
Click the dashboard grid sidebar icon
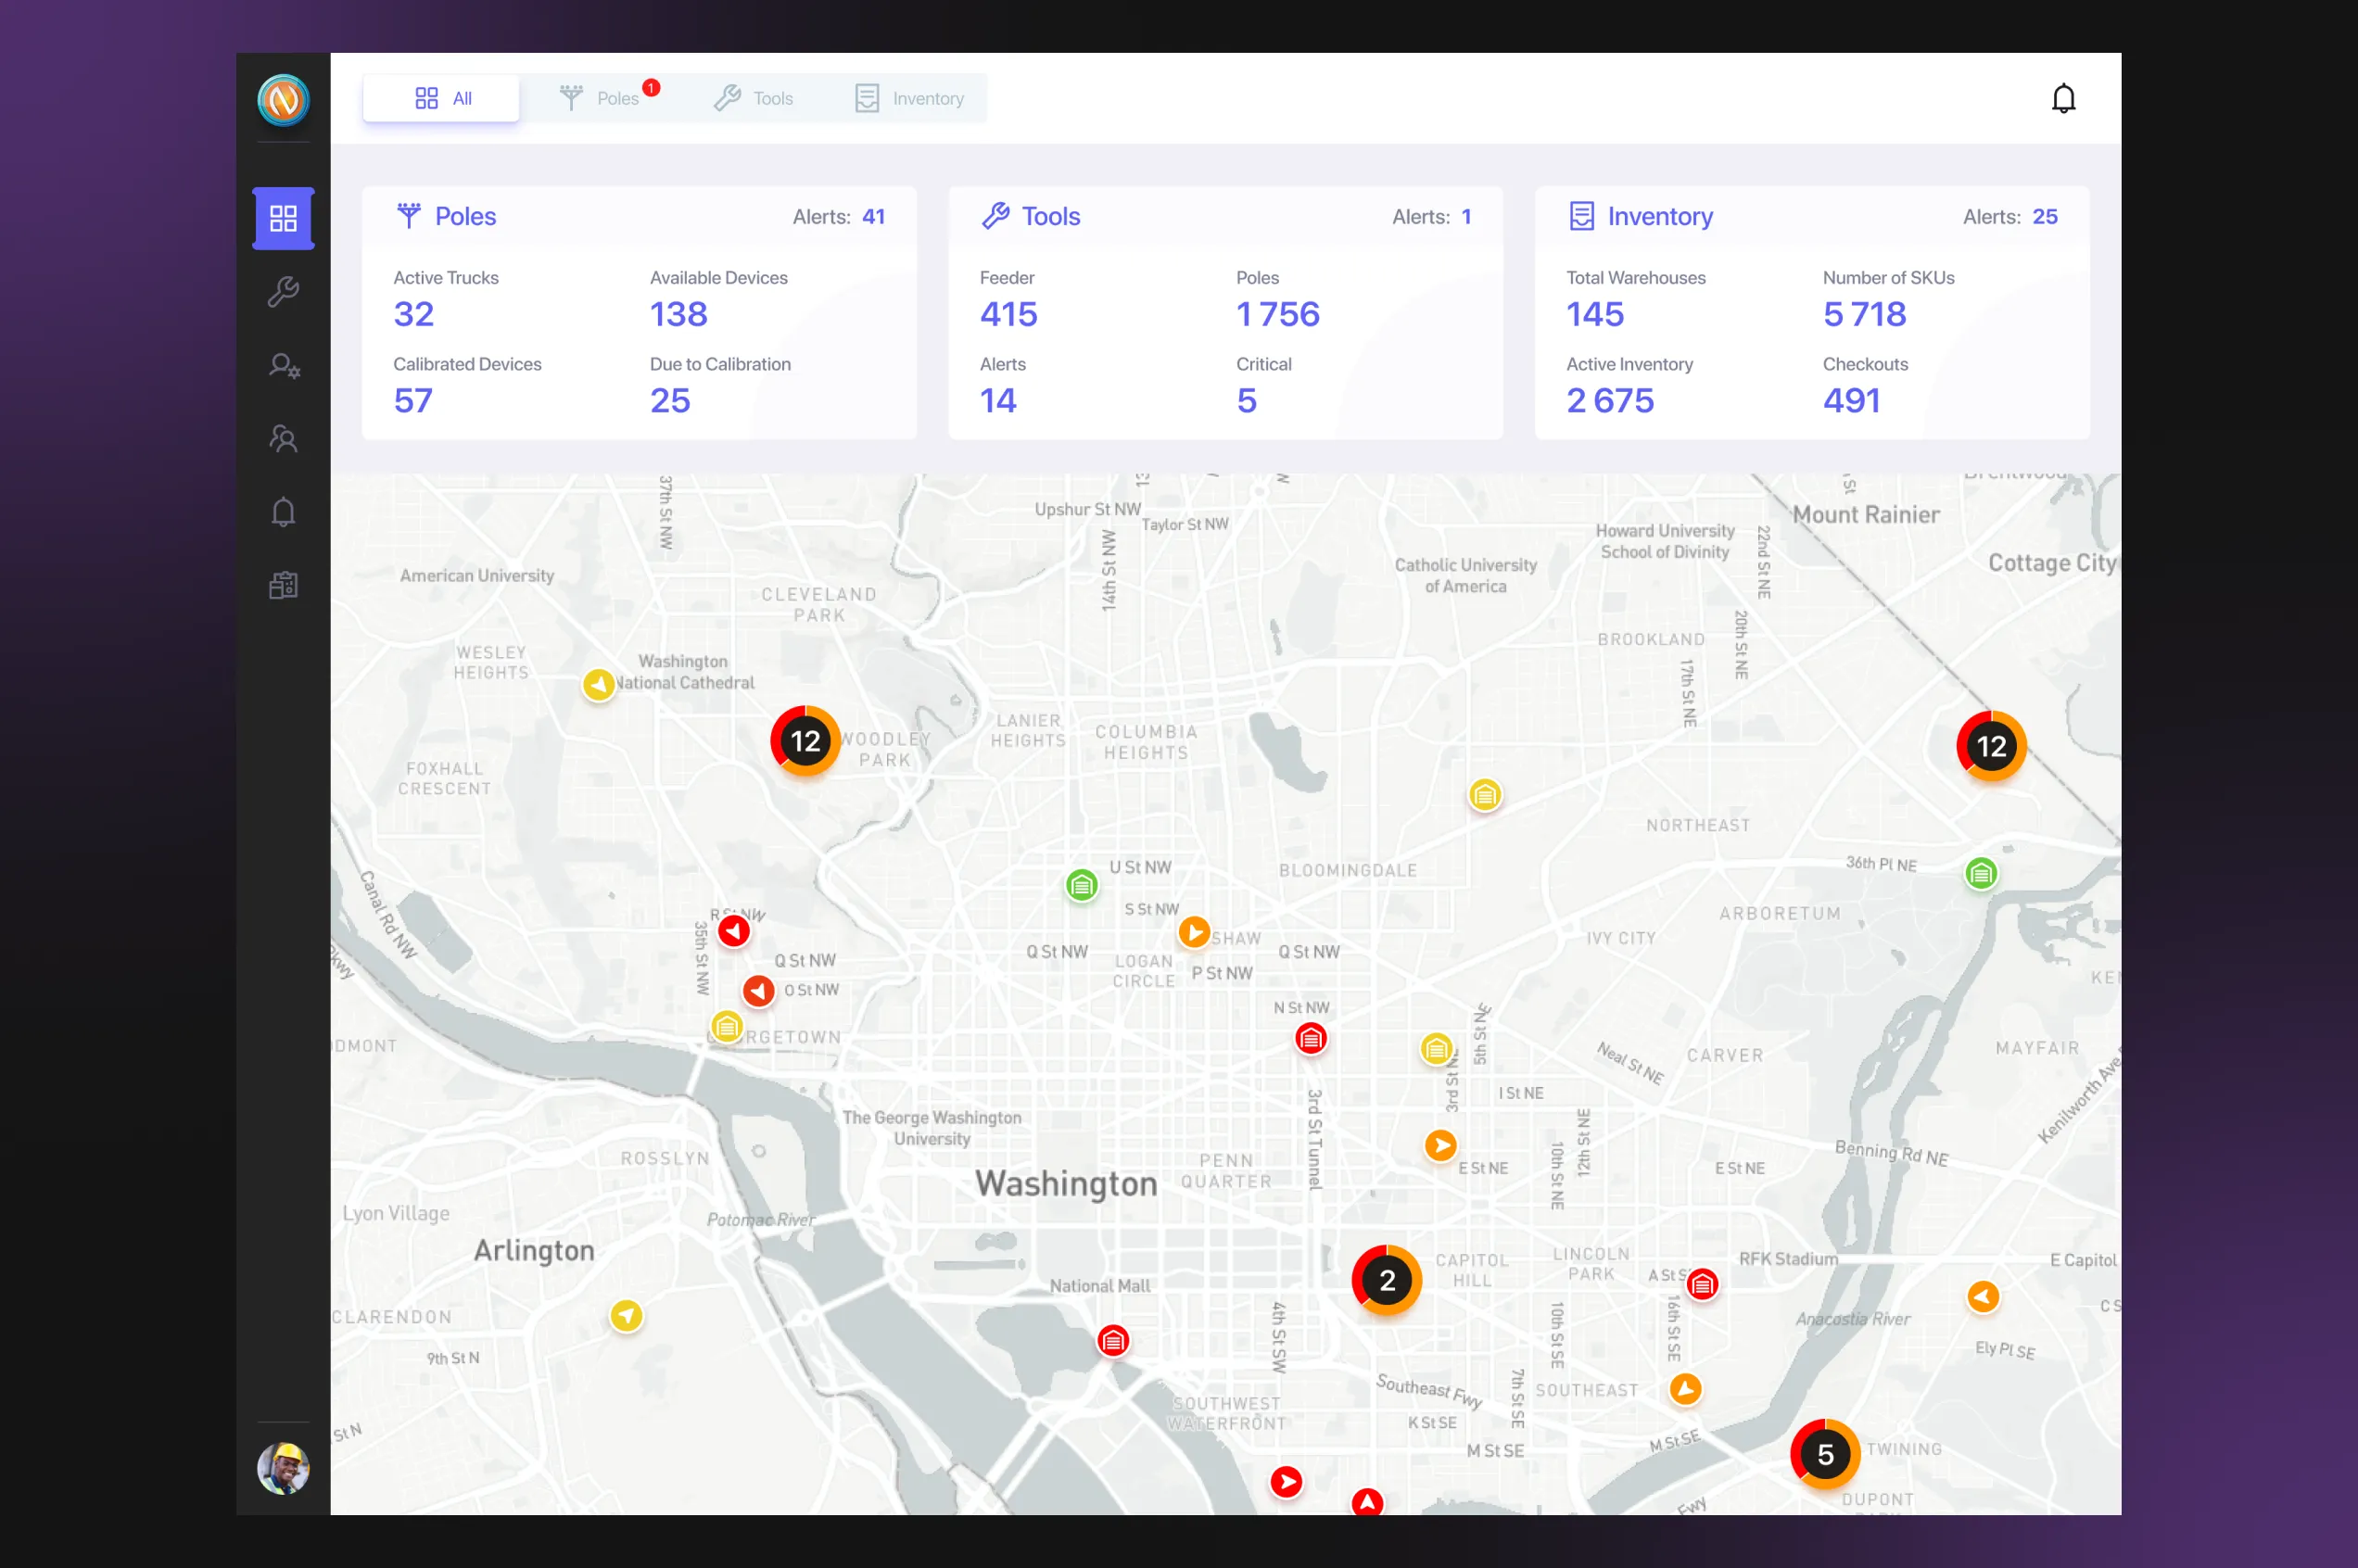point(283,218)
